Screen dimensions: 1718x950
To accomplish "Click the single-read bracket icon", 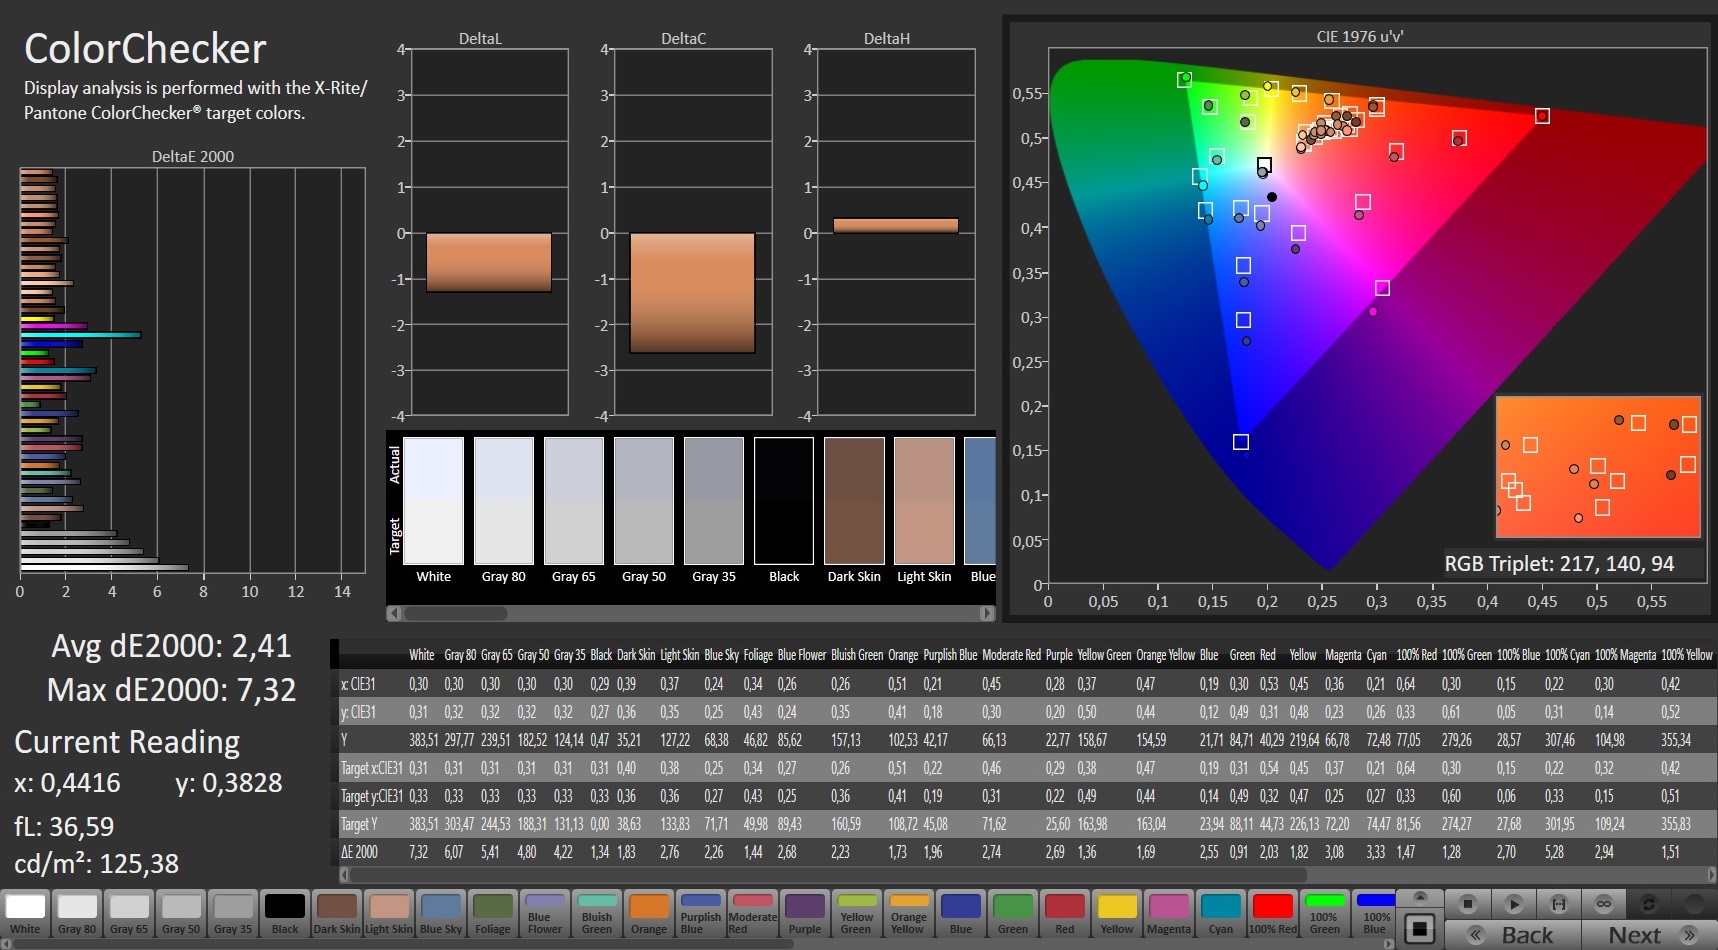I will [x=1558, y=904].
